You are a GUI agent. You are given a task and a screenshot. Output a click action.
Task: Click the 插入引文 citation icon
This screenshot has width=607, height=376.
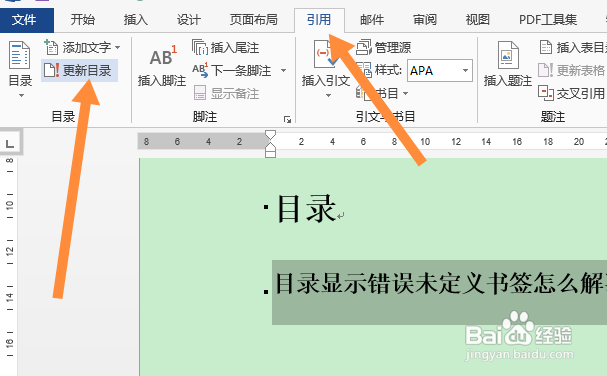pos(326,54)
